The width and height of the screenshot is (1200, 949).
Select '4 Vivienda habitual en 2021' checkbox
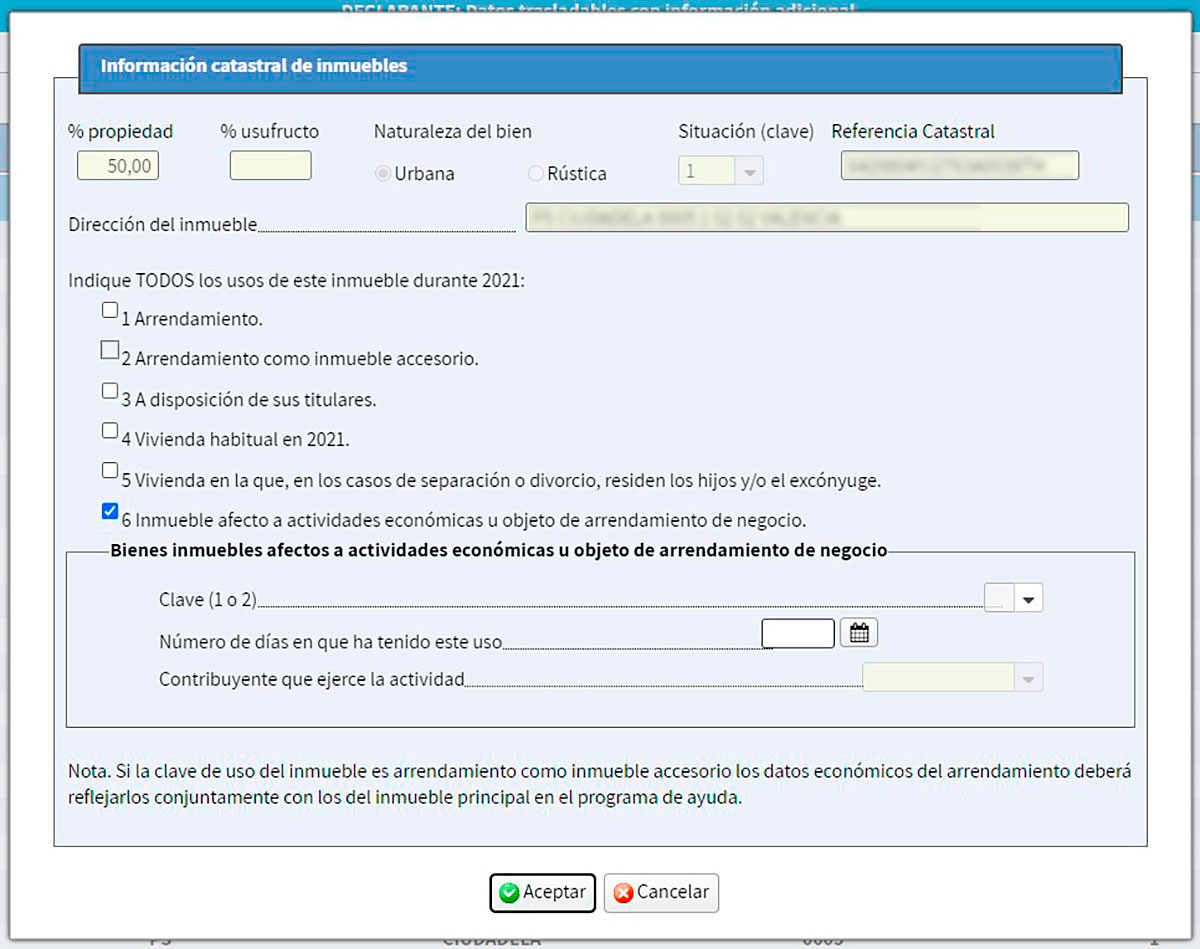[110, 431]
